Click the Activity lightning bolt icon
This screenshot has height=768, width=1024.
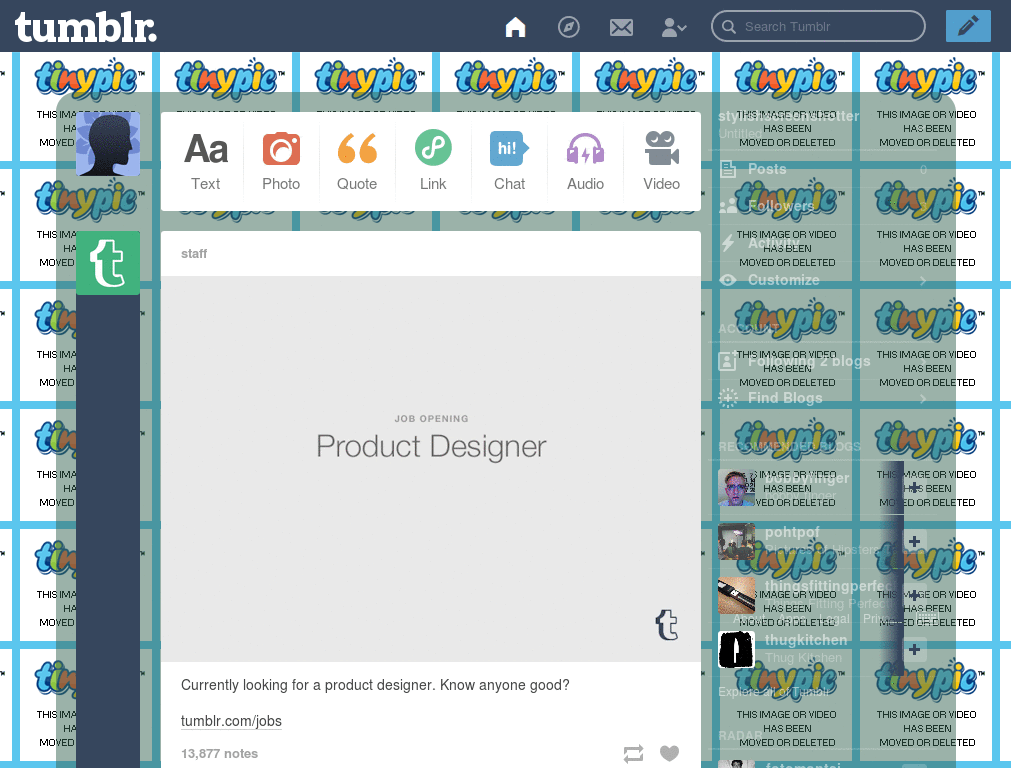728,243
